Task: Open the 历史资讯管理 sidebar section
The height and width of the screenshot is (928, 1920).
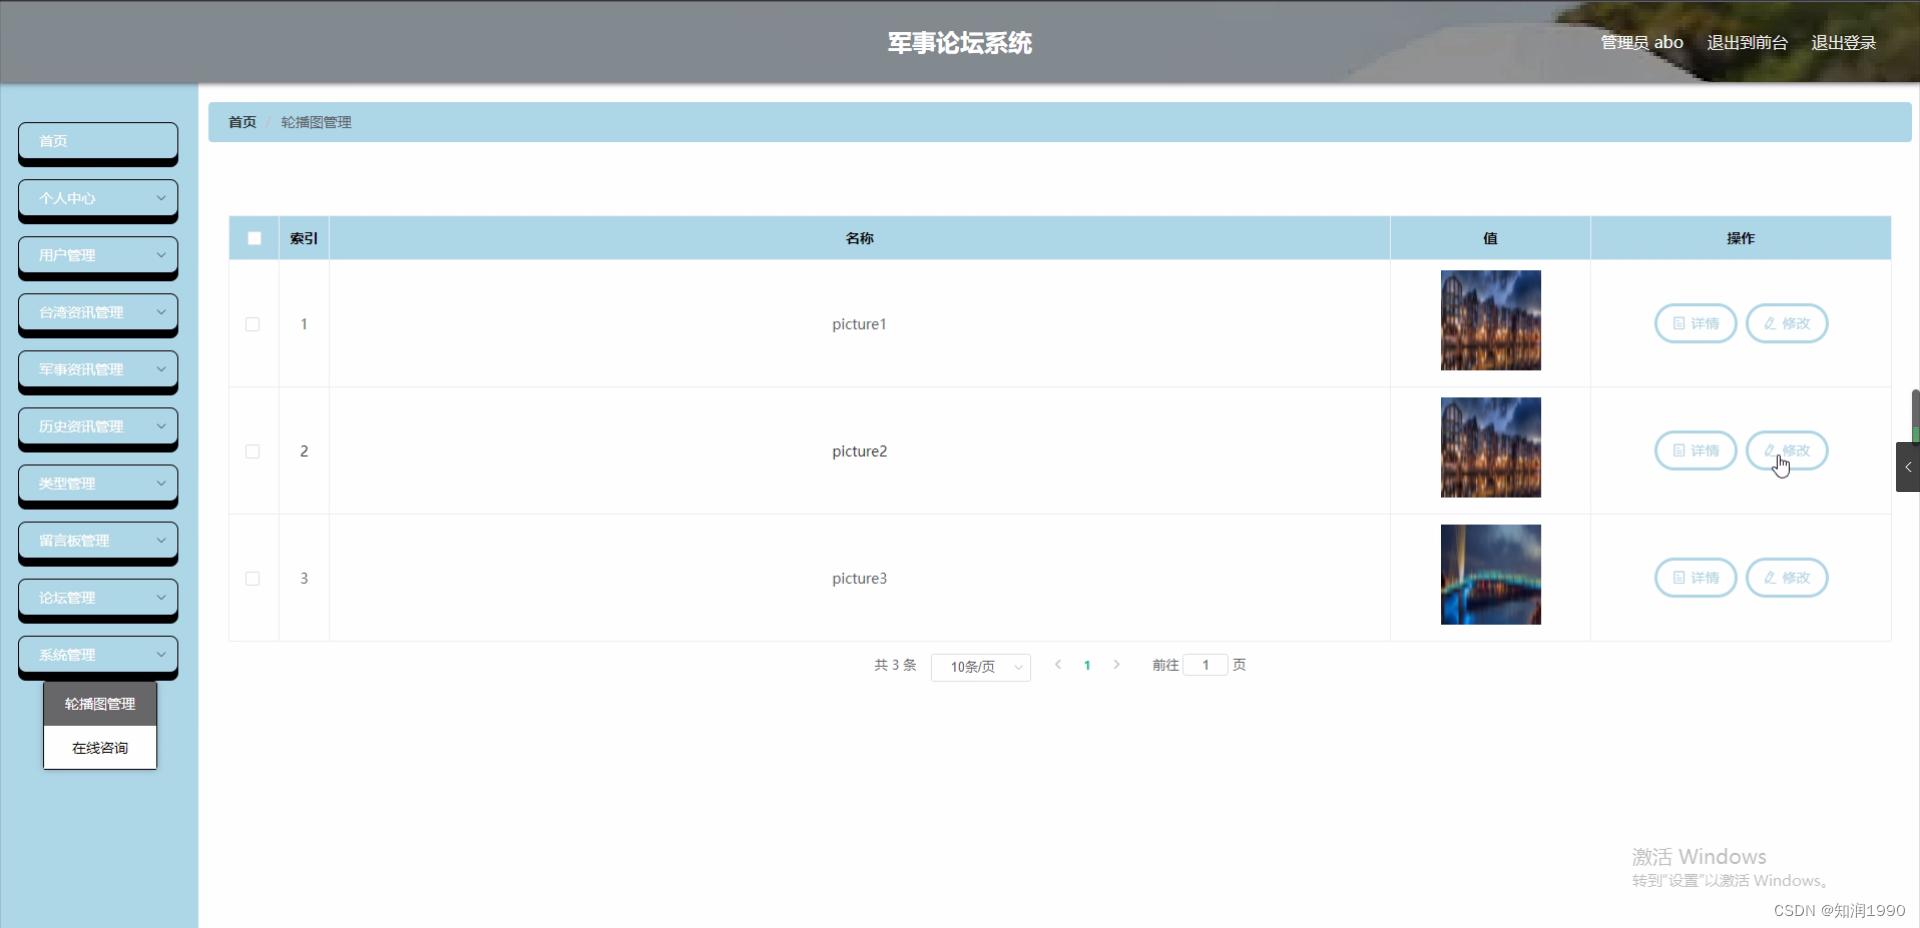Action: click(97, 426)
